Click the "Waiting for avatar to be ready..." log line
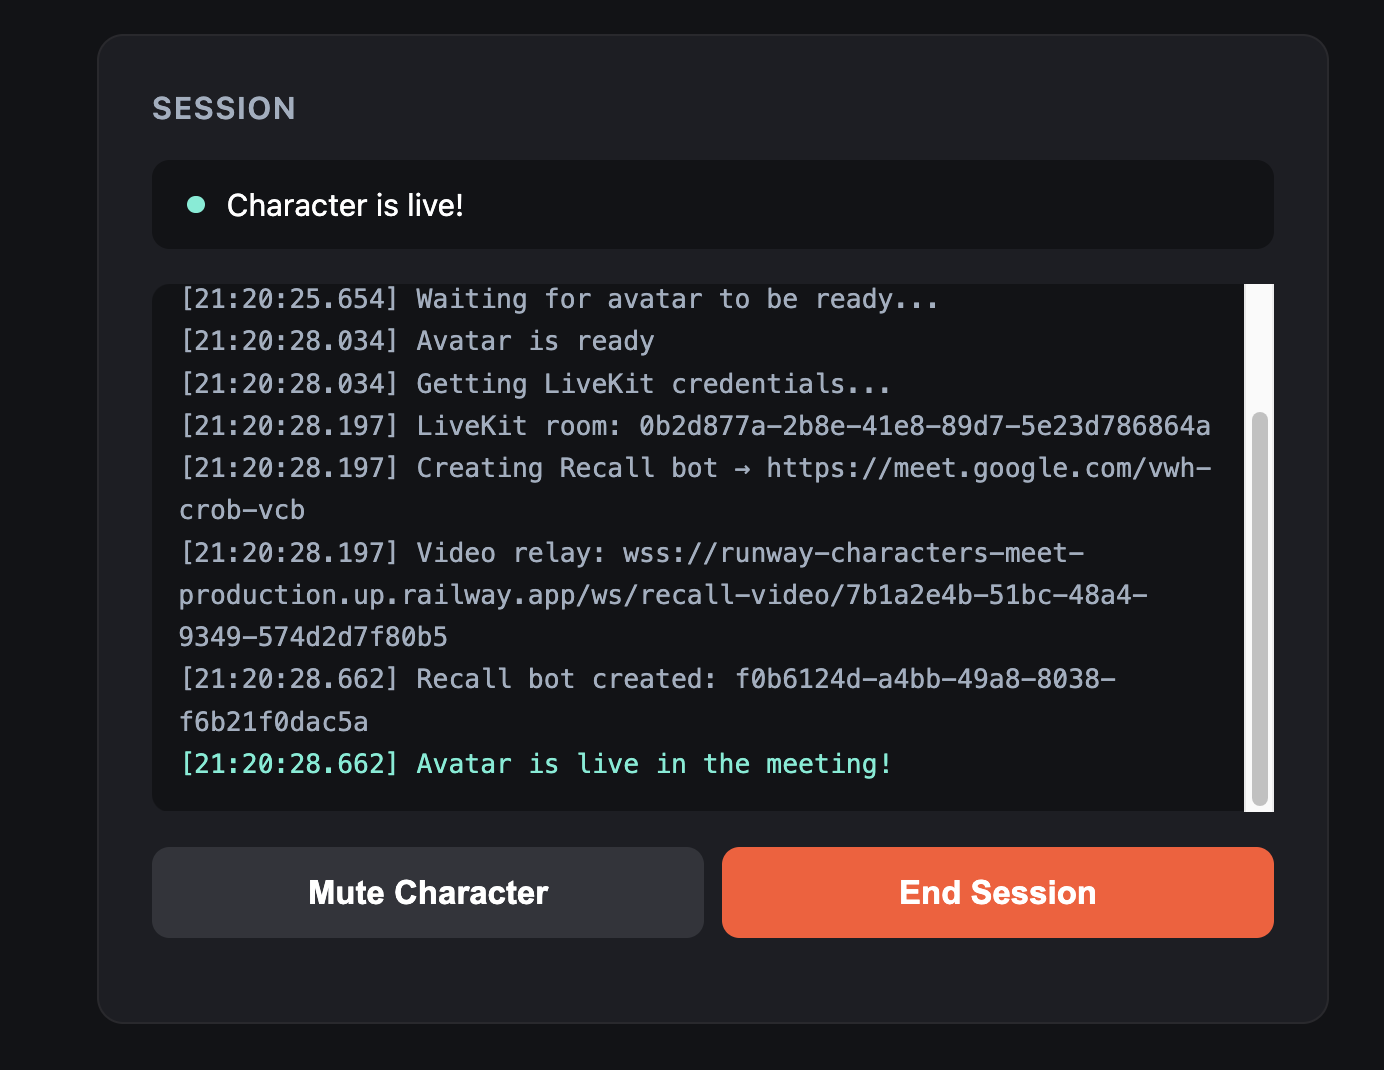Image resolution: width=1384 pixels, height=1070 pixels. (677, 299)
